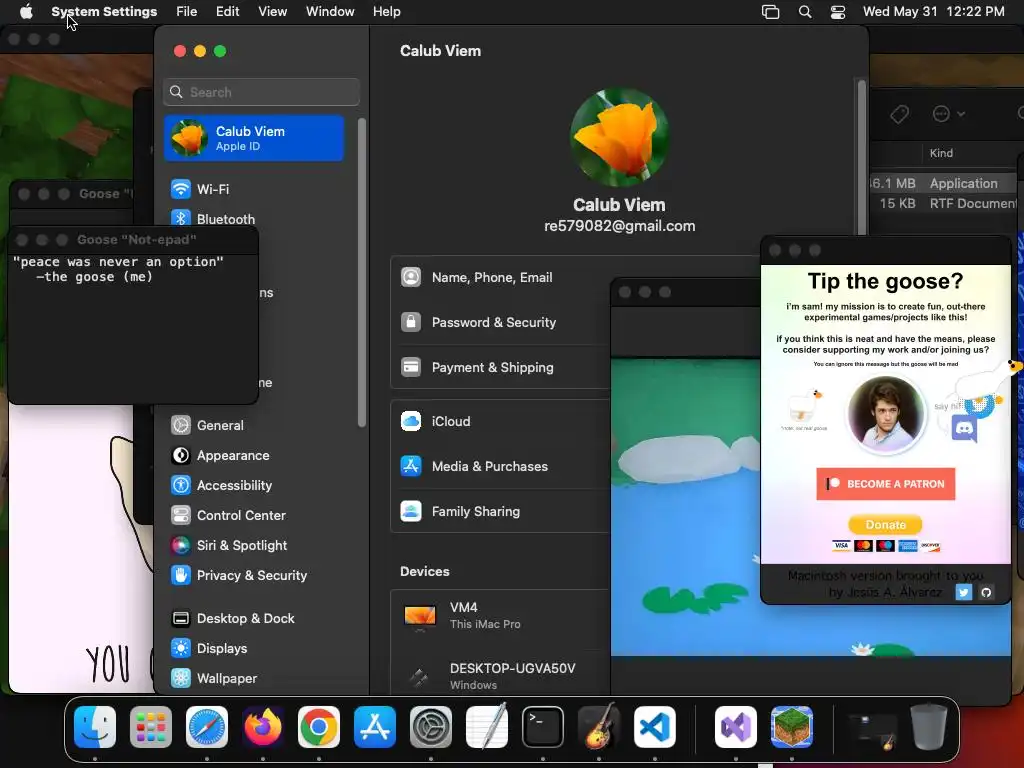This screenshot has height=768, width=1024.
Task: Click Become a Patron button
Action: click(886, 484)
